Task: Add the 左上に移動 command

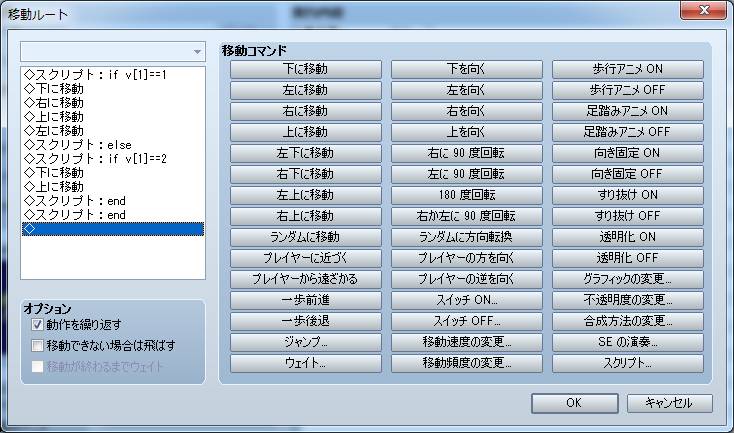Action: click(x=306, y=195)
